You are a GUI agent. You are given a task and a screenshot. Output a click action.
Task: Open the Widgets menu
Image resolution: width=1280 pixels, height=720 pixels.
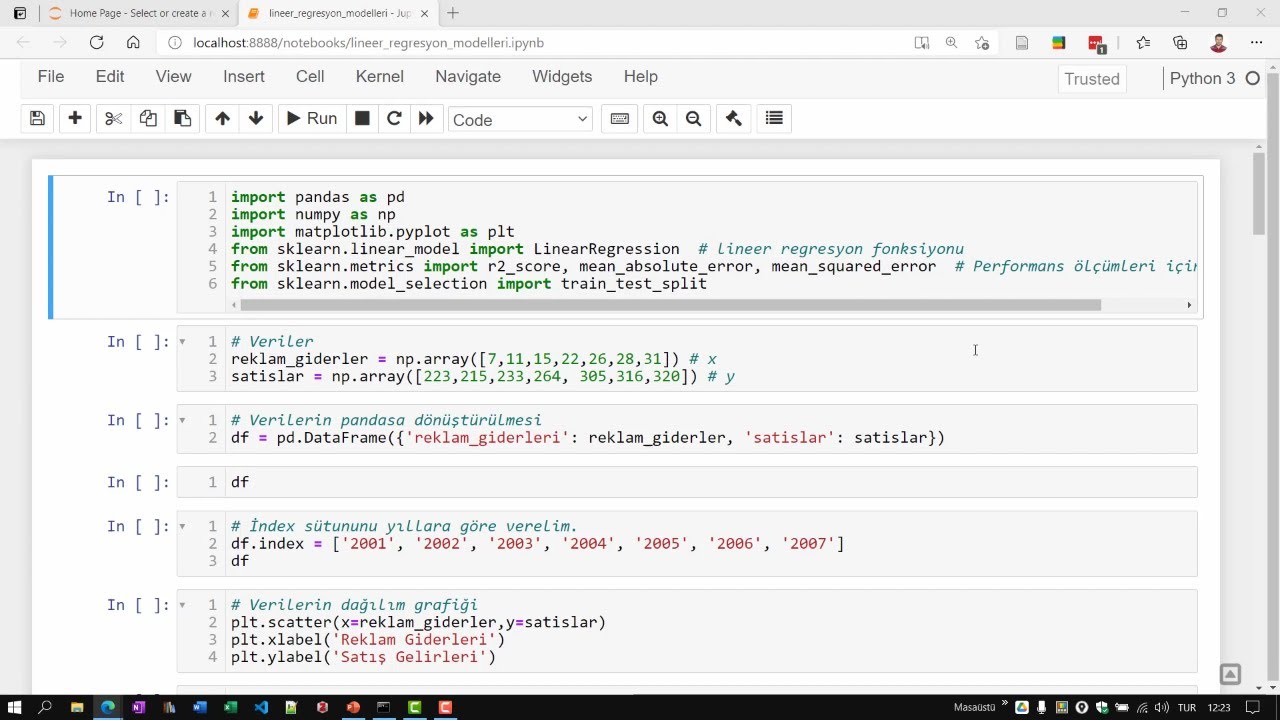562,76
